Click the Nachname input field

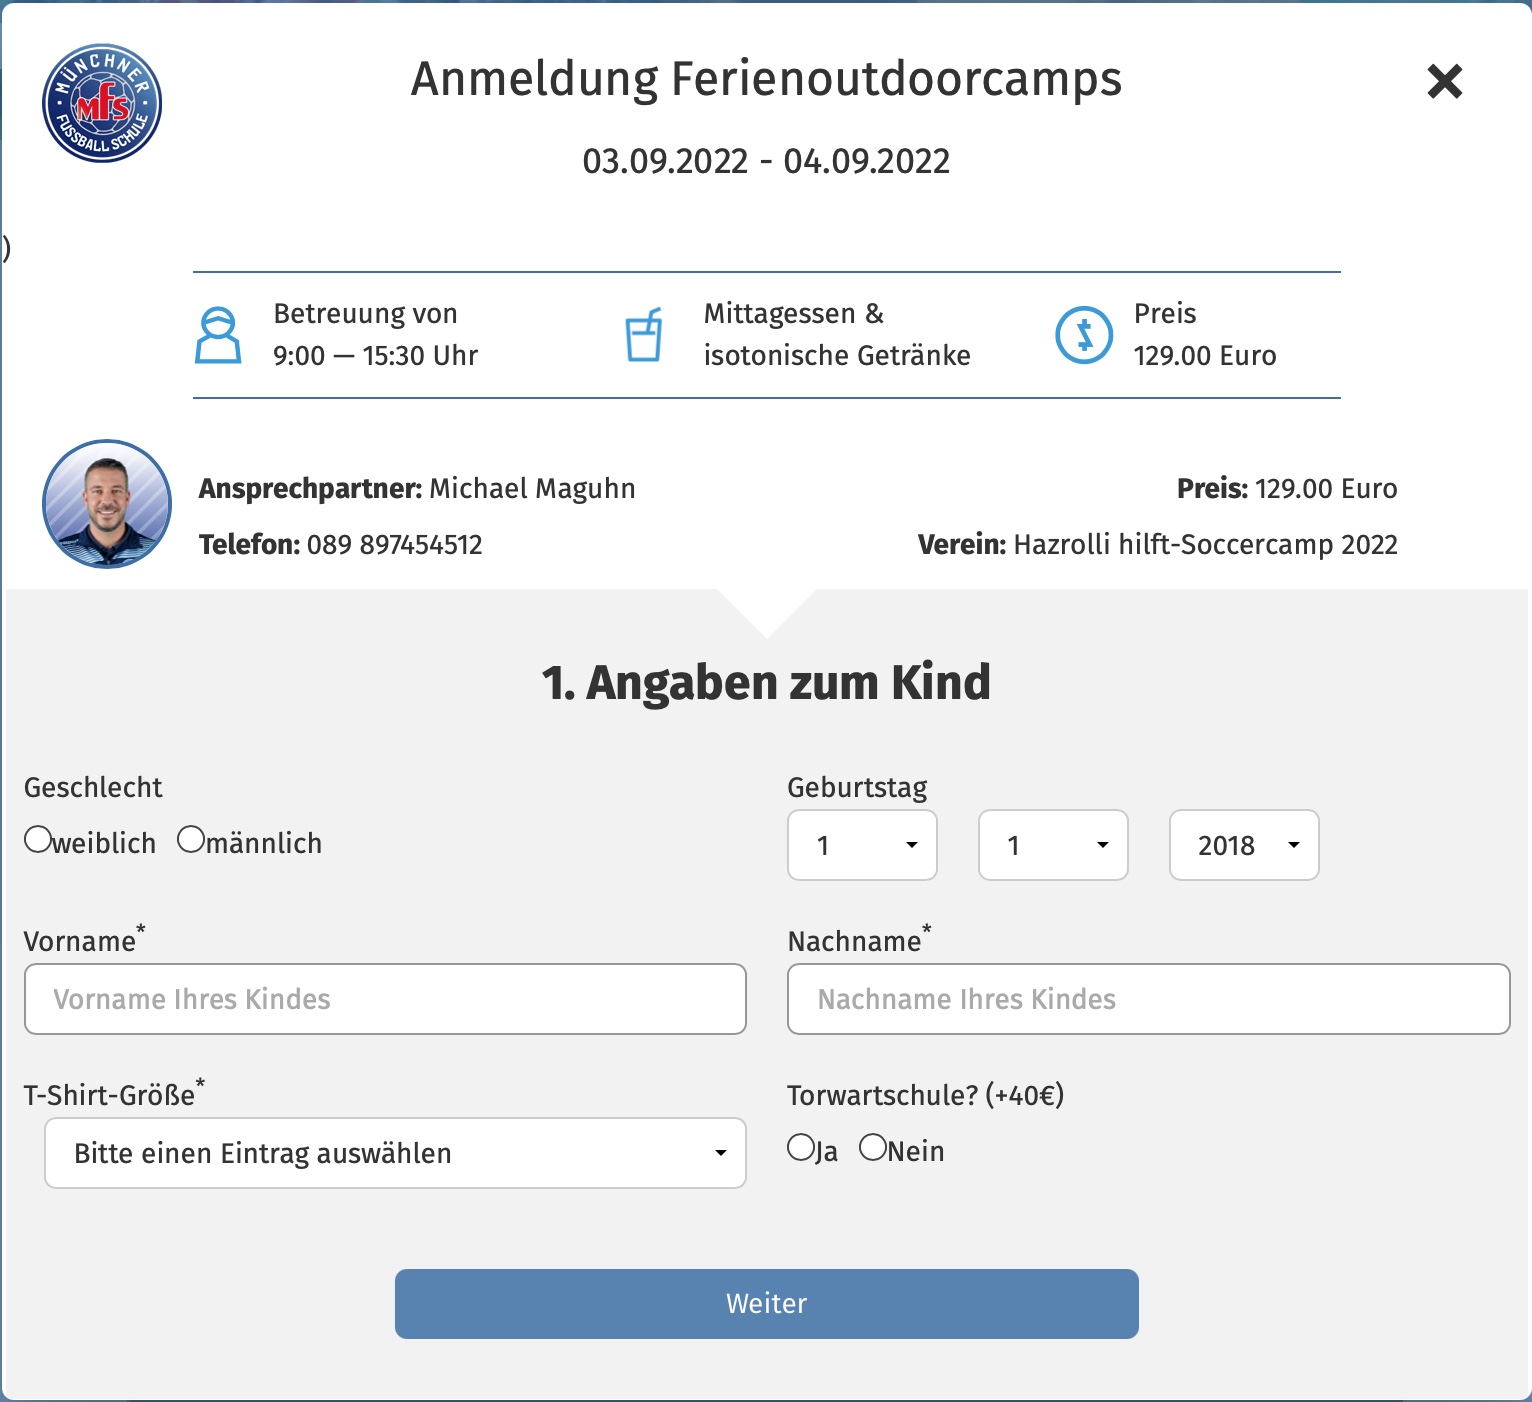tap(1148, 999)
